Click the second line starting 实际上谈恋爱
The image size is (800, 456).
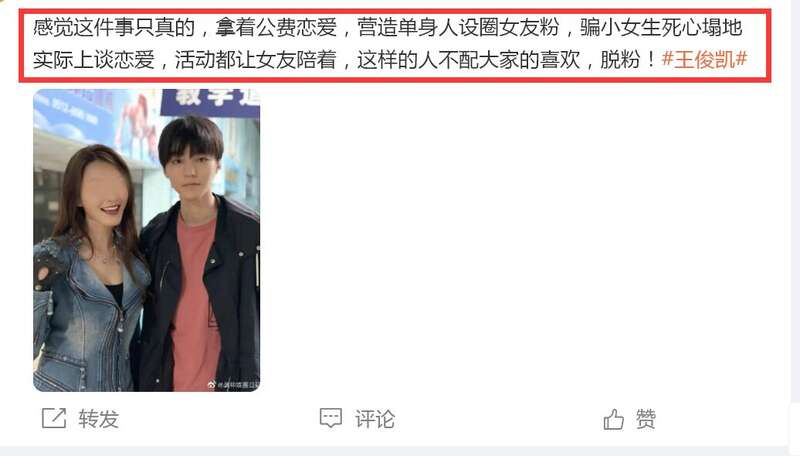(x=390, y=60)
